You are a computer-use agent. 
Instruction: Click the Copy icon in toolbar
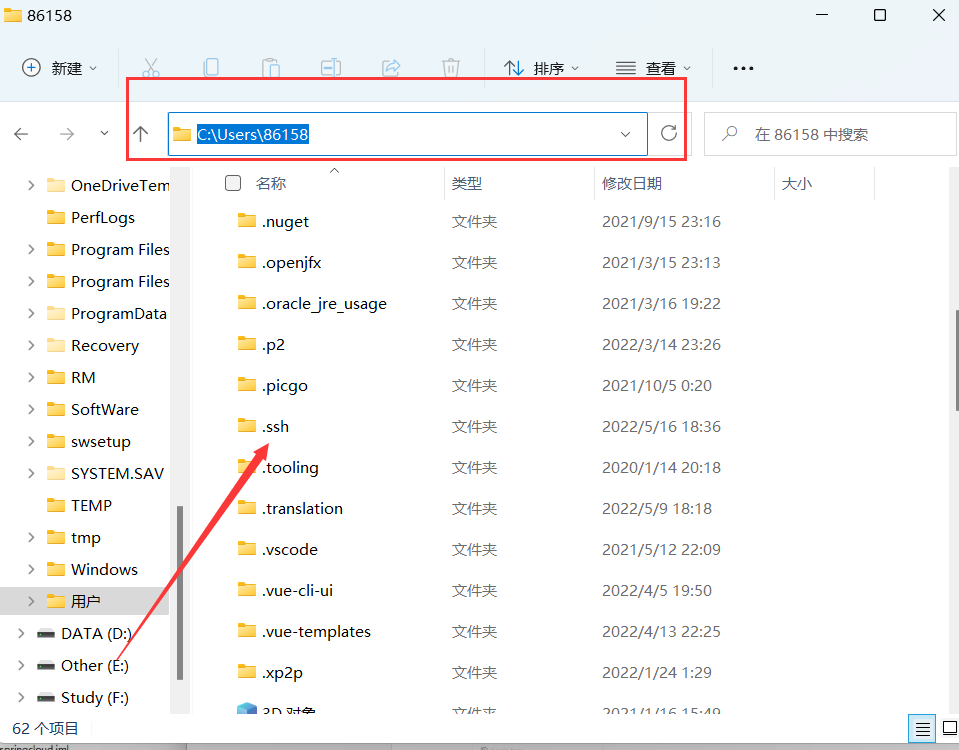coord(211,67)
